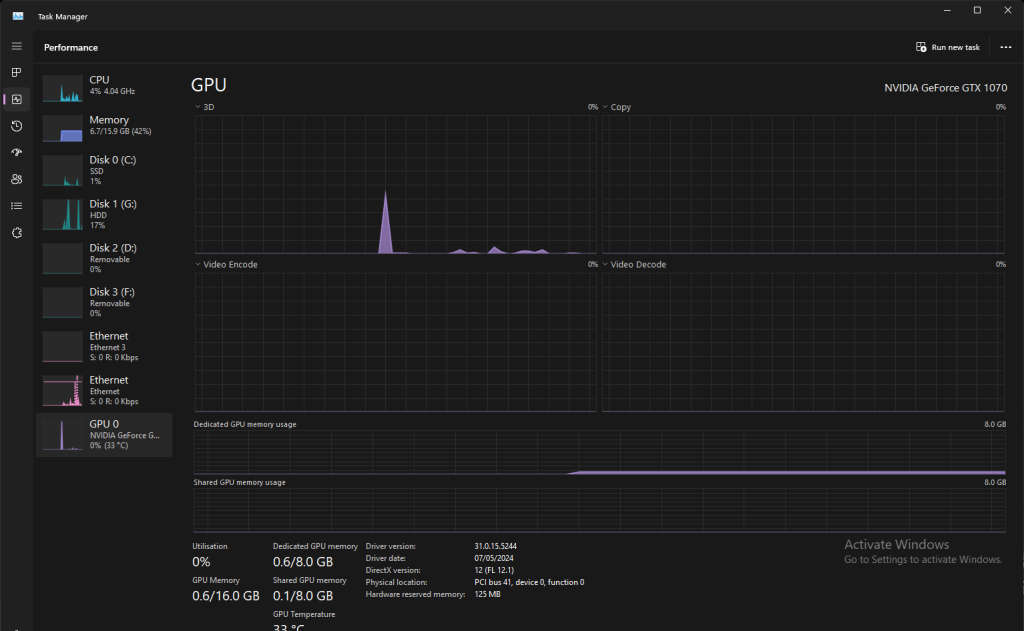1024x631 pixels.
Task: Open App history page icon
Action: (x=16, y=126)
